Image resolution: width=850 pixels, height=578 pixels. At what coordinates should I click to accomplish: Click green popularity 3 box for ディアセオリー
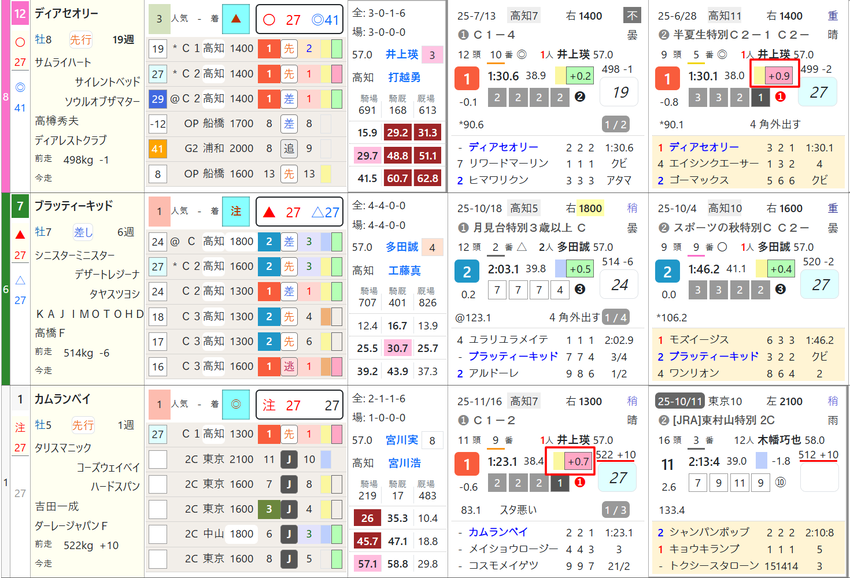coord(159,19)
